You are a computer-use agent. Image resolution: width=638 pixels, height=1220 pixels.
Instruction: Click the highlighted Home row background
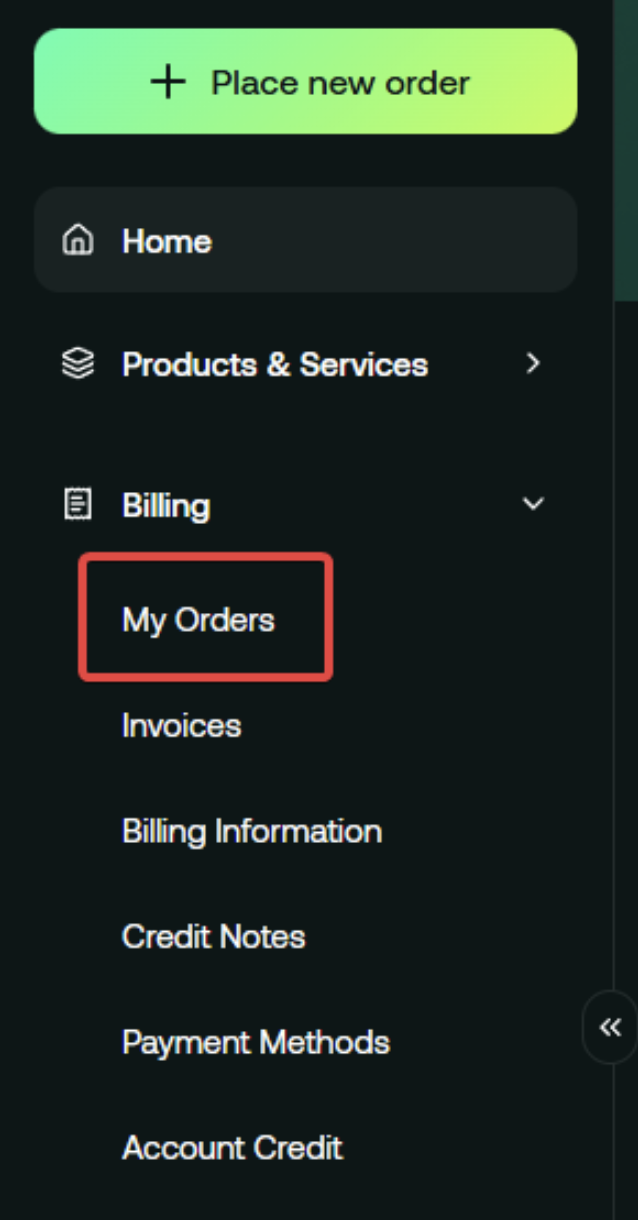pyautogui.click(x=400, y=241)
